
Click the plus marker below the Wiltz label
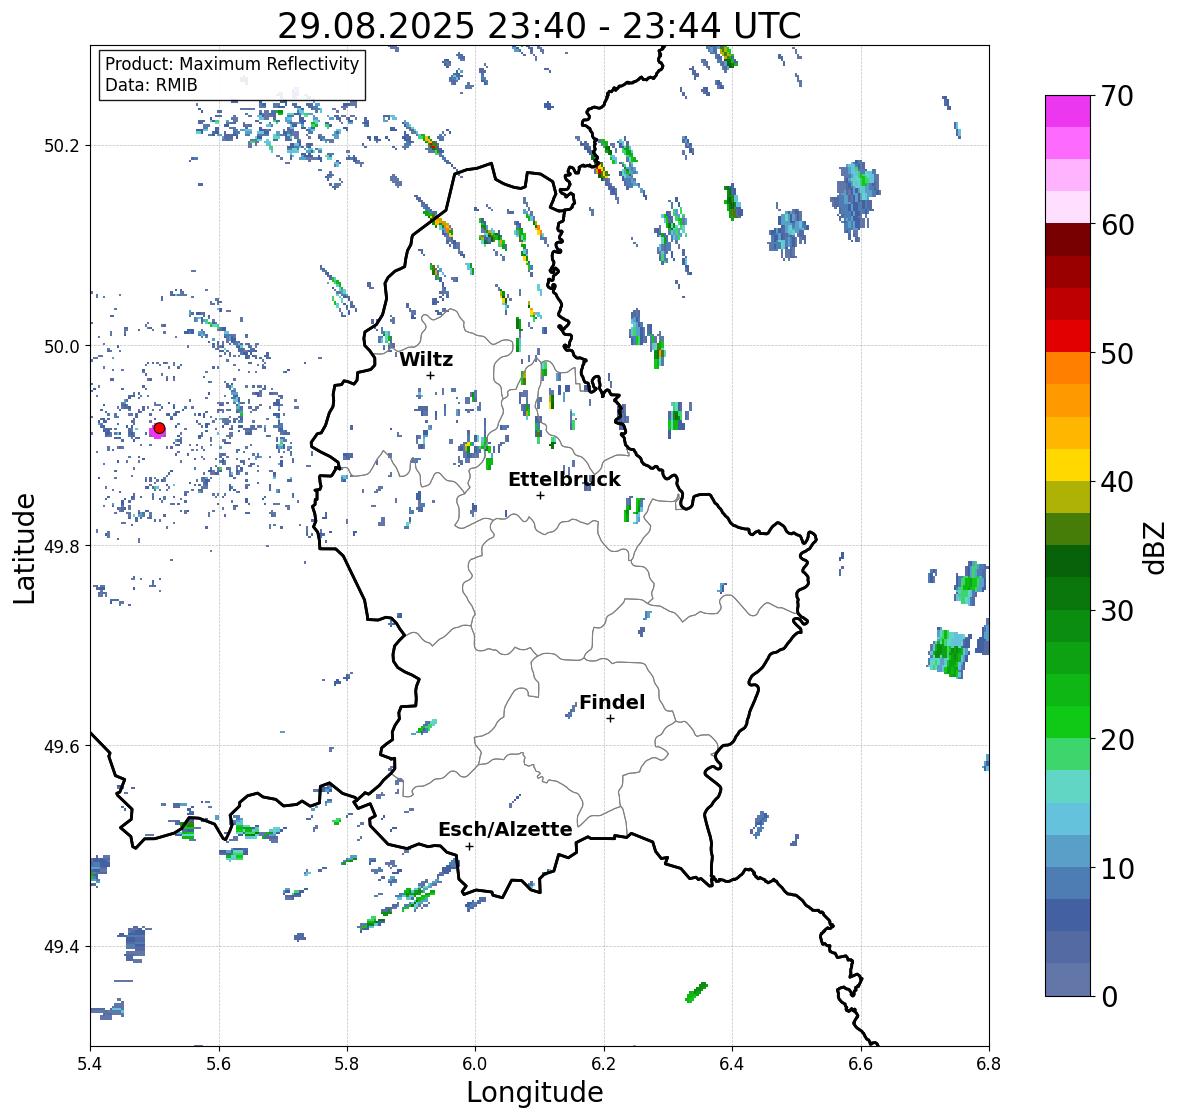tap(430, 375)
